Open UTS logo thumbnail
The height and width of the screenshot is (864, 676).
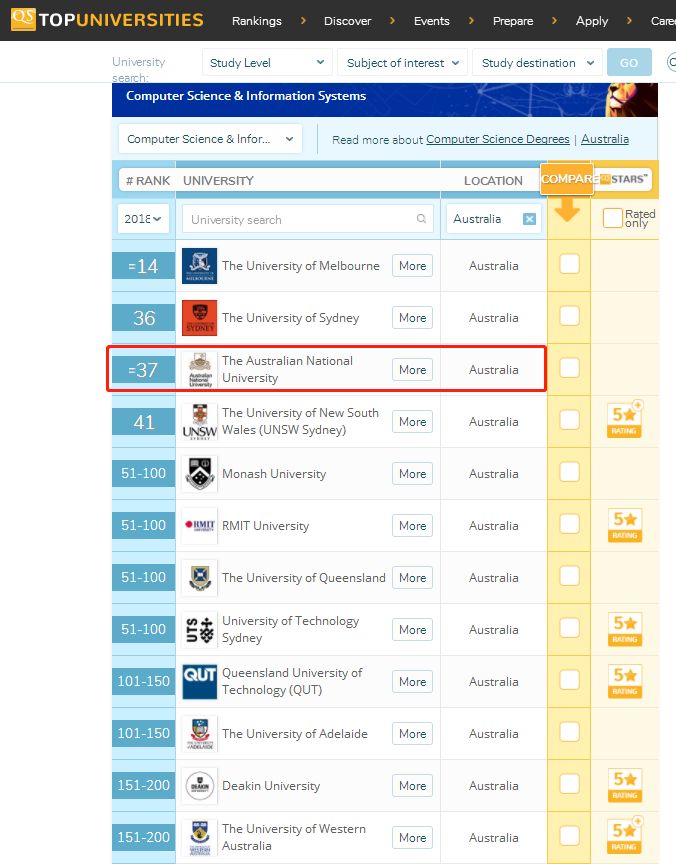click(x=199, y=630)
